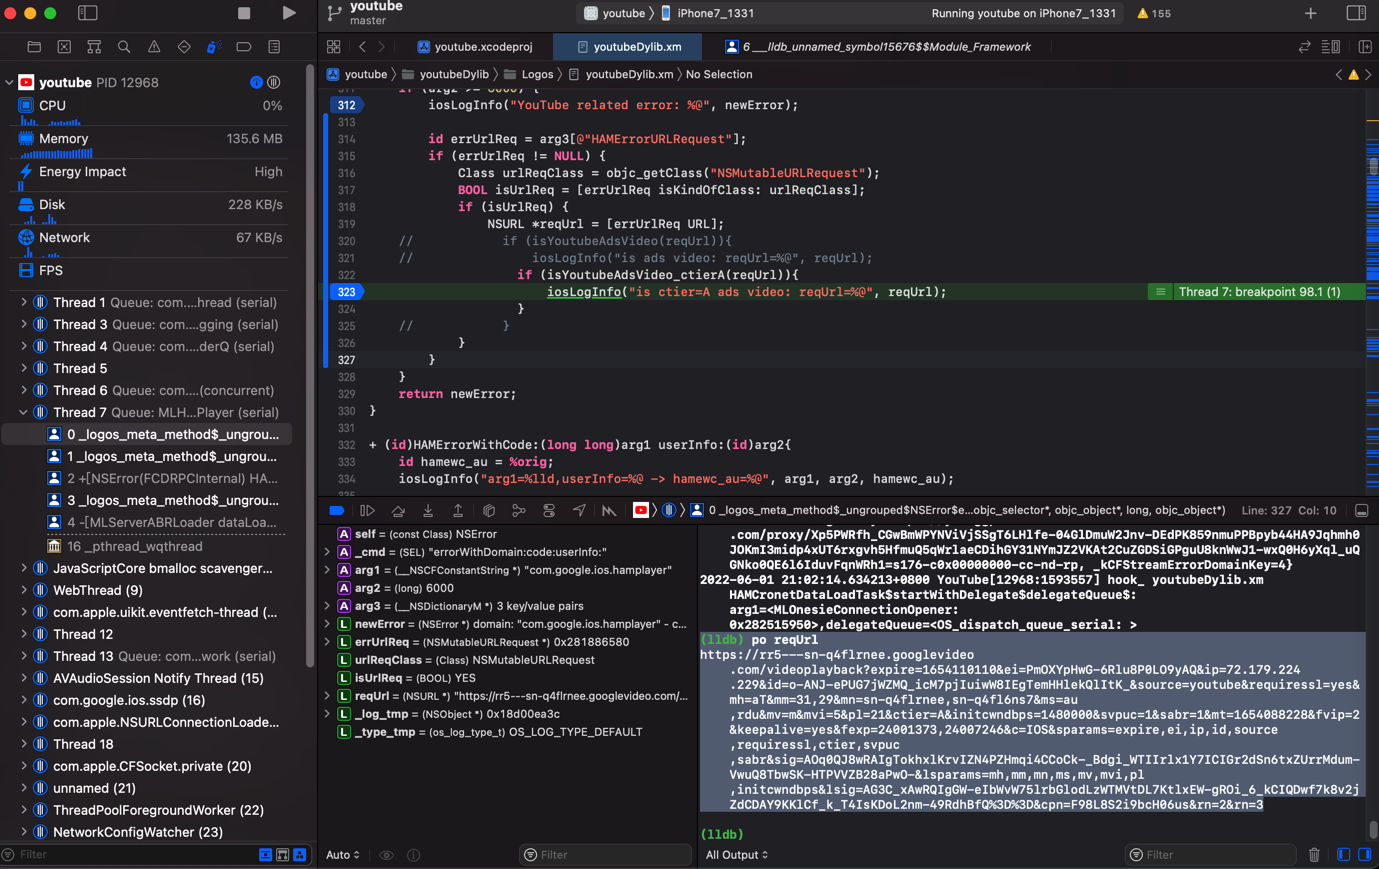Collapse Thread 7 disclosure triangle

coord(24,412)
